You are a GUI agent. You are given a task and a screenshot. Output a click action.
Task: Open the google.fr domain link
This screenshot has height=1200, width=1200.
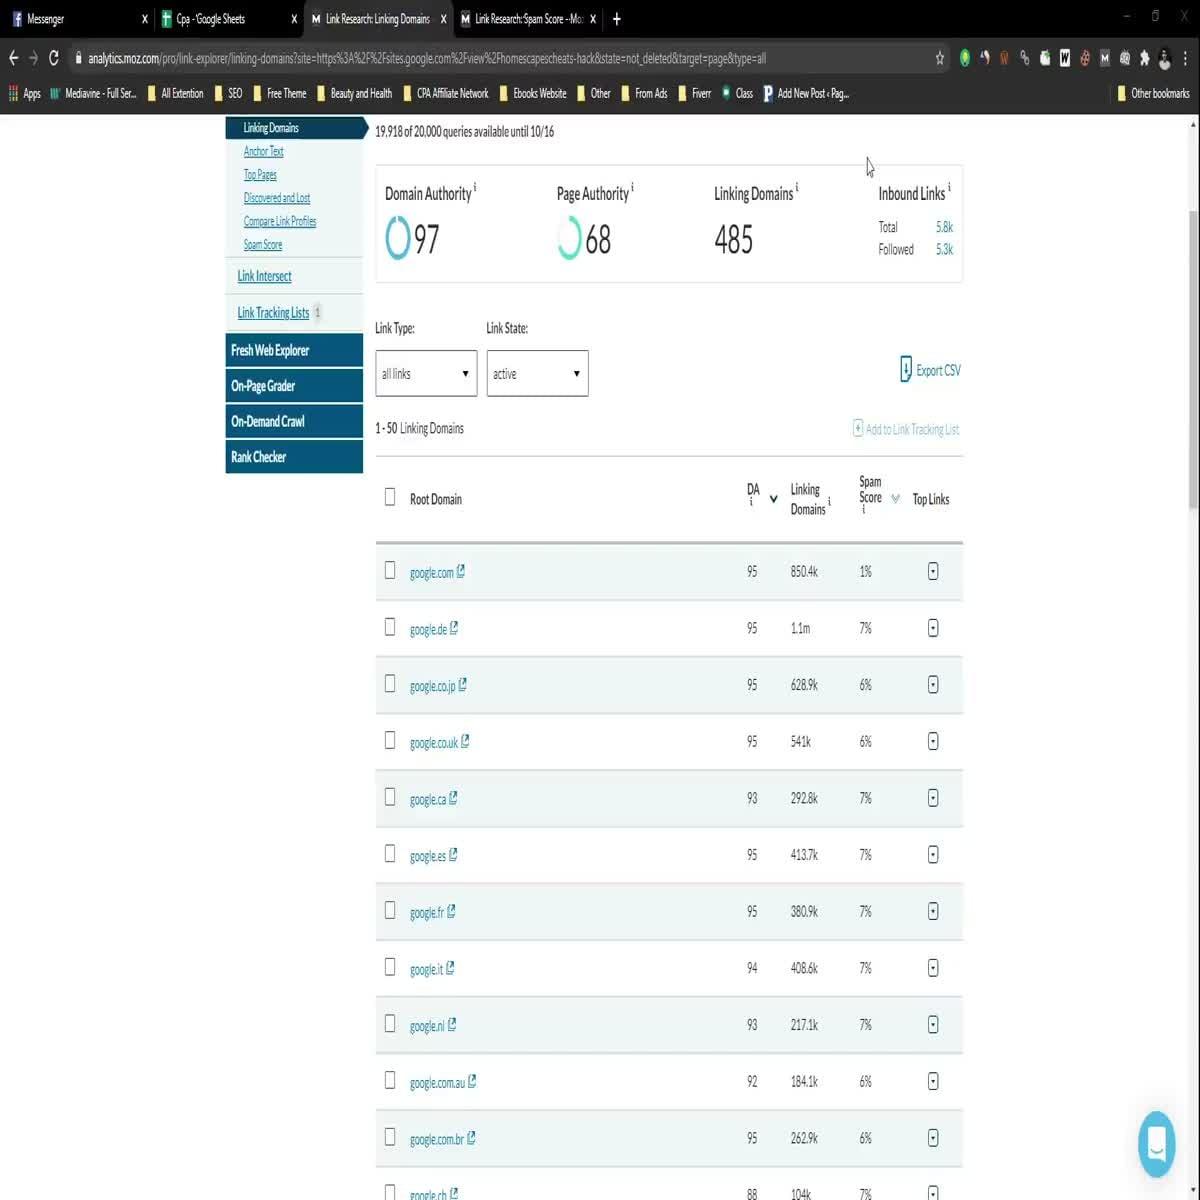point(426,913)
